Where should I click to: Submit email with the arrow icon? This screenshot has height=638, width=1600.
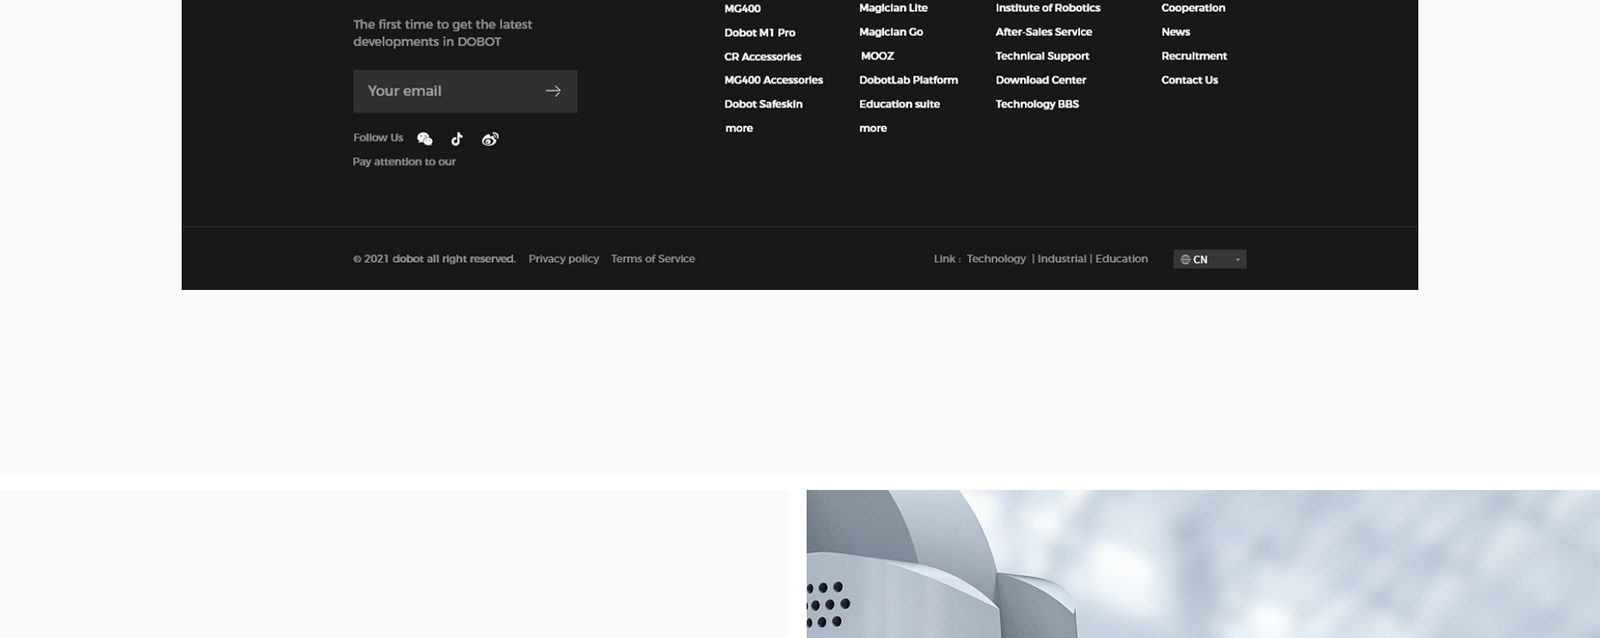point(553,91)
